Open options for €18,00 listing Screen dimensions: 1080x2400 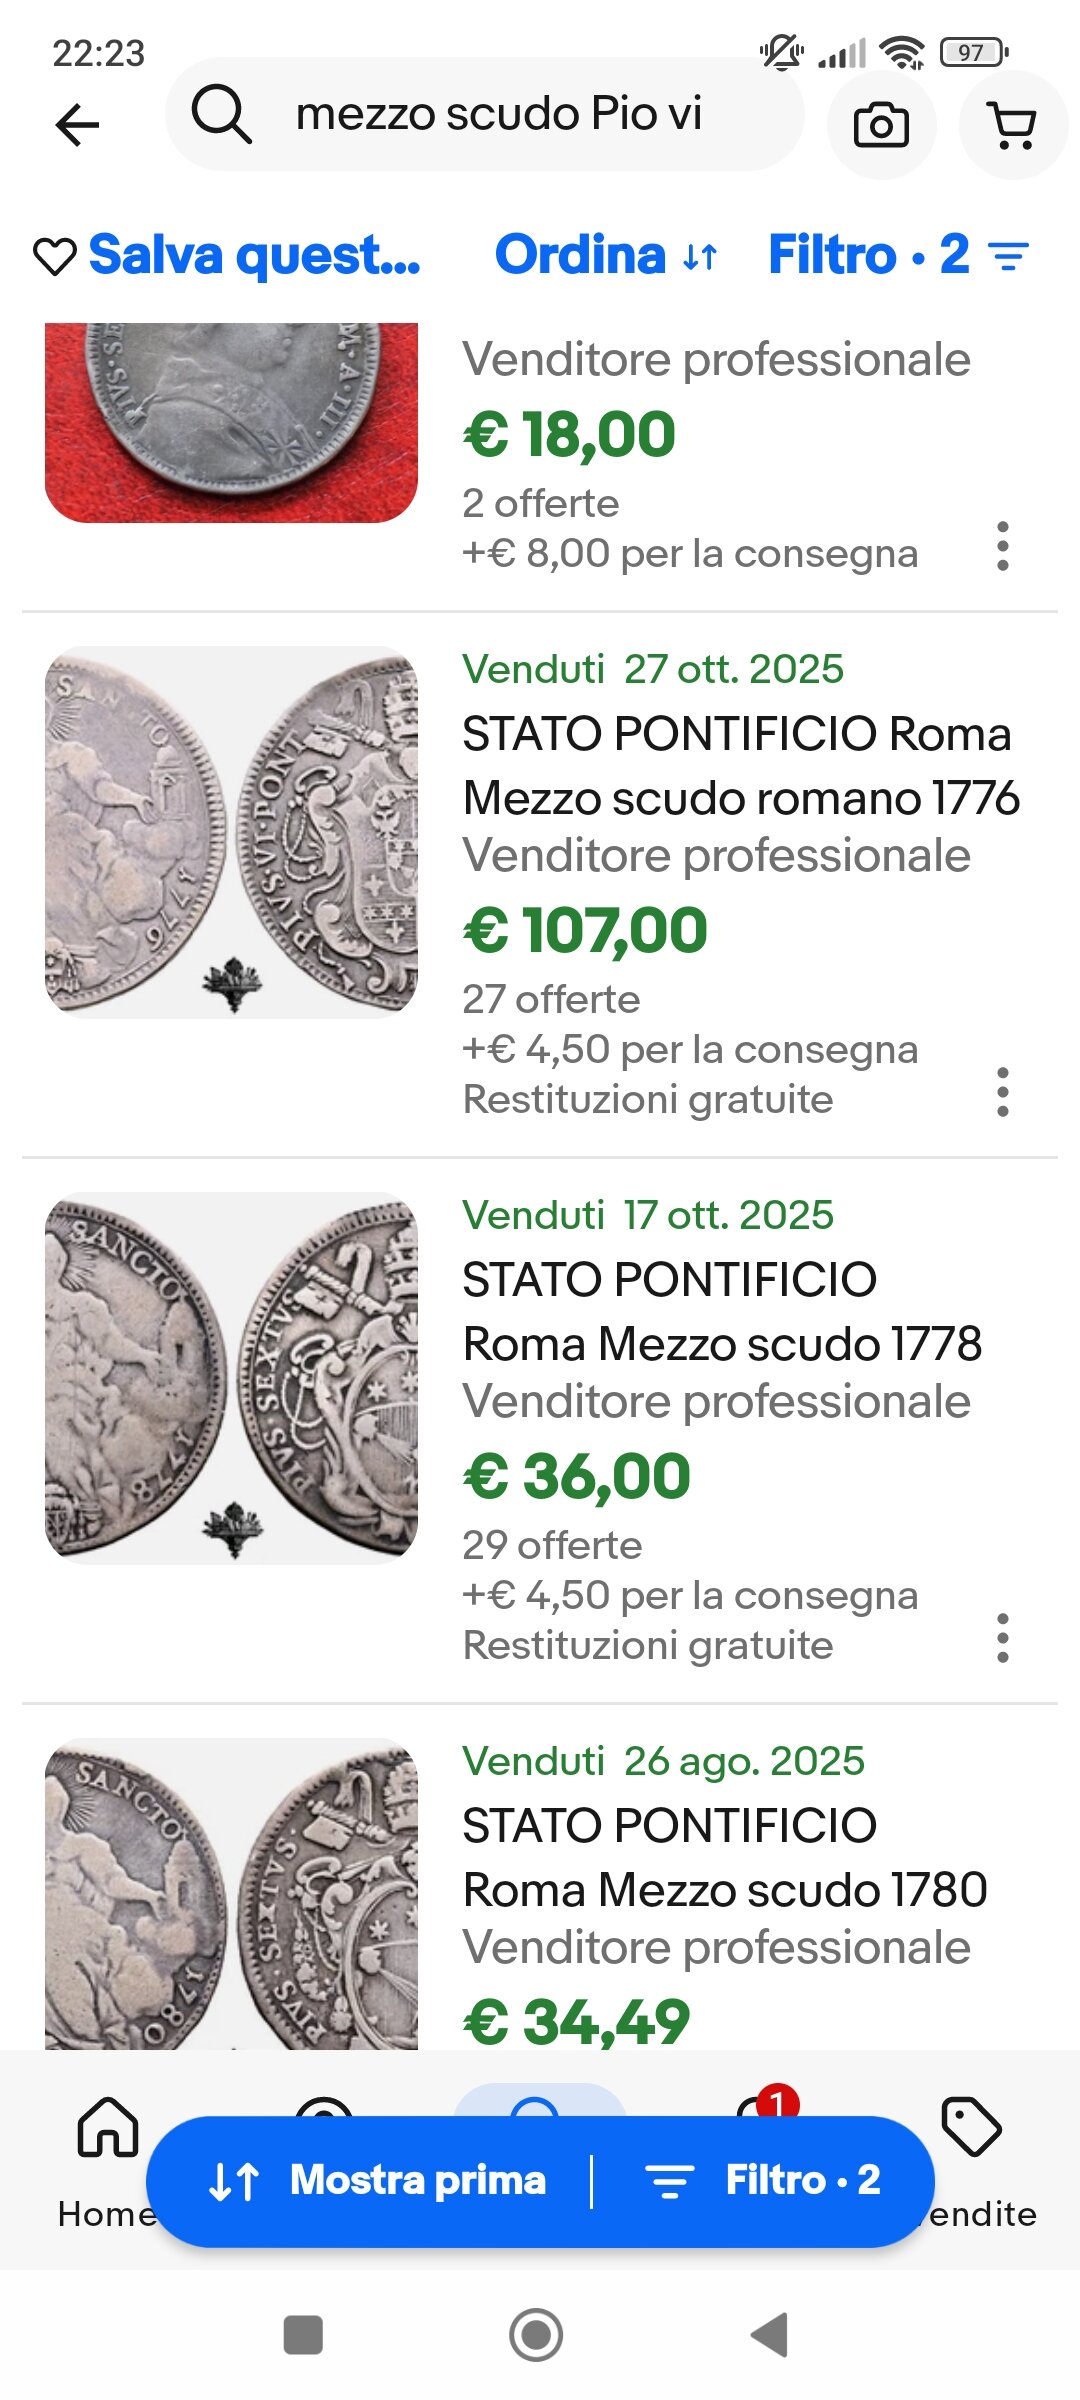[x=1002, y=546]
